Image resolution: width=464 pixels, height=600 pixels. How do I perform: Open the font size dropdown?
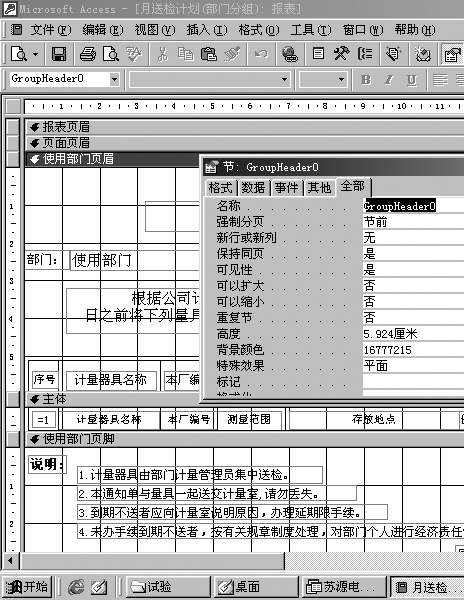(x=341, y=80)
